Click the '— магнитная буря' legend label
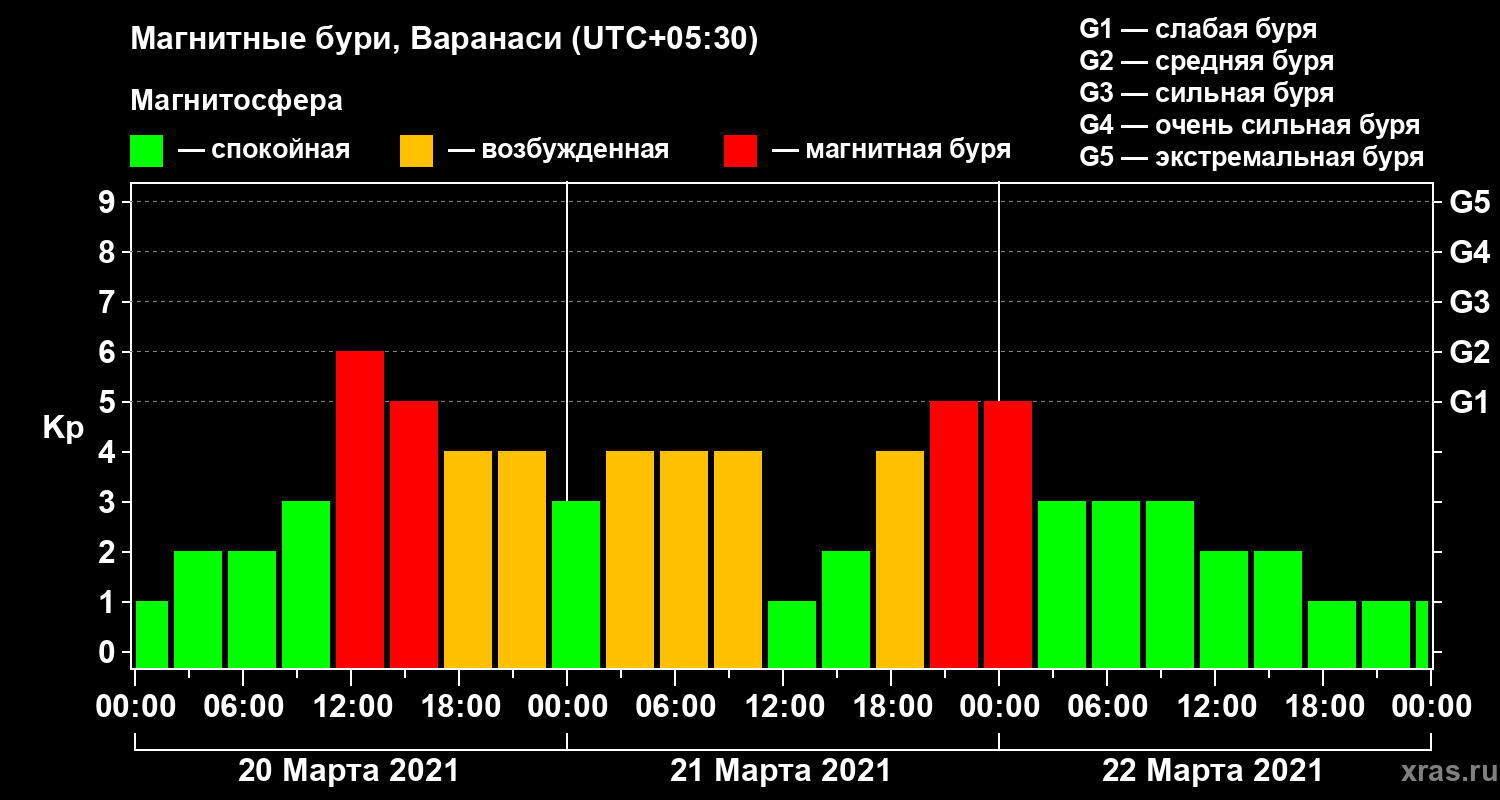 coord(892,151)
